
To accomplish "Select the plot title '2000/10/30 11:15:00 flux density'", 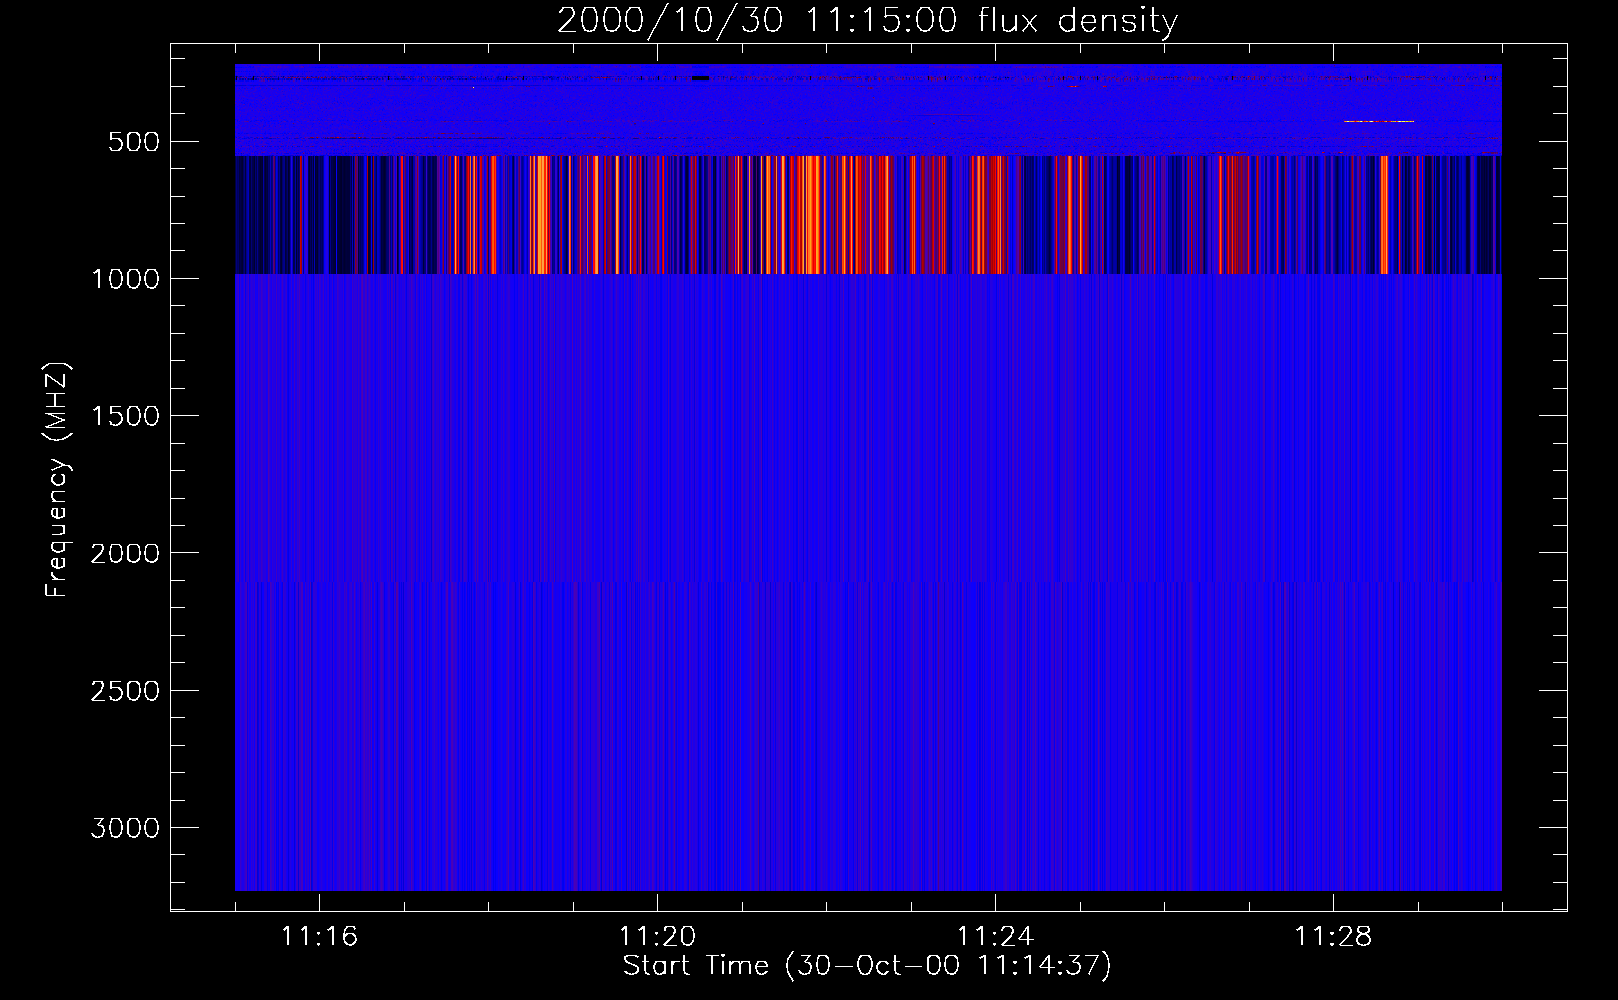I will pyautogui.click(x=867, y=21).
